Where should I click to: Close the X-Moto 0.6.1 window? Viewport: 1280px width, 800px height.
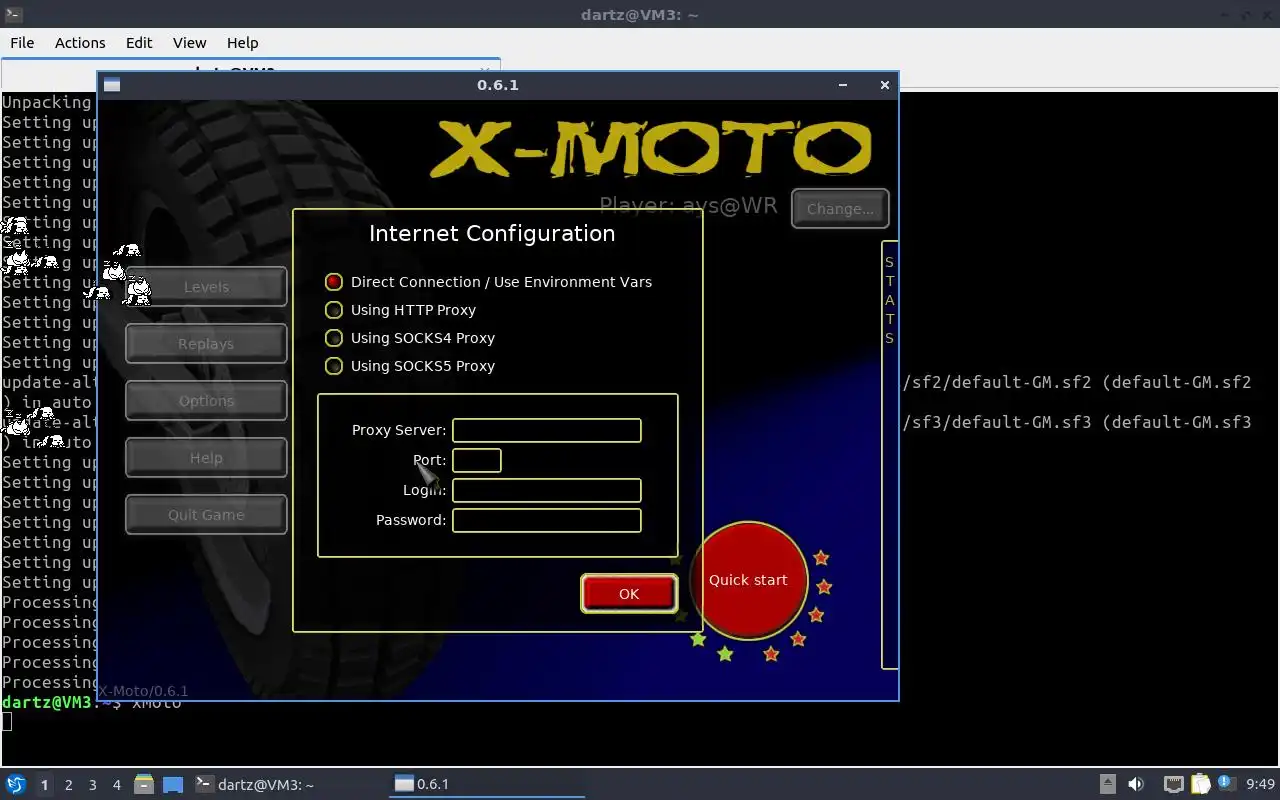pyautogui.click(x=884, y=85)
